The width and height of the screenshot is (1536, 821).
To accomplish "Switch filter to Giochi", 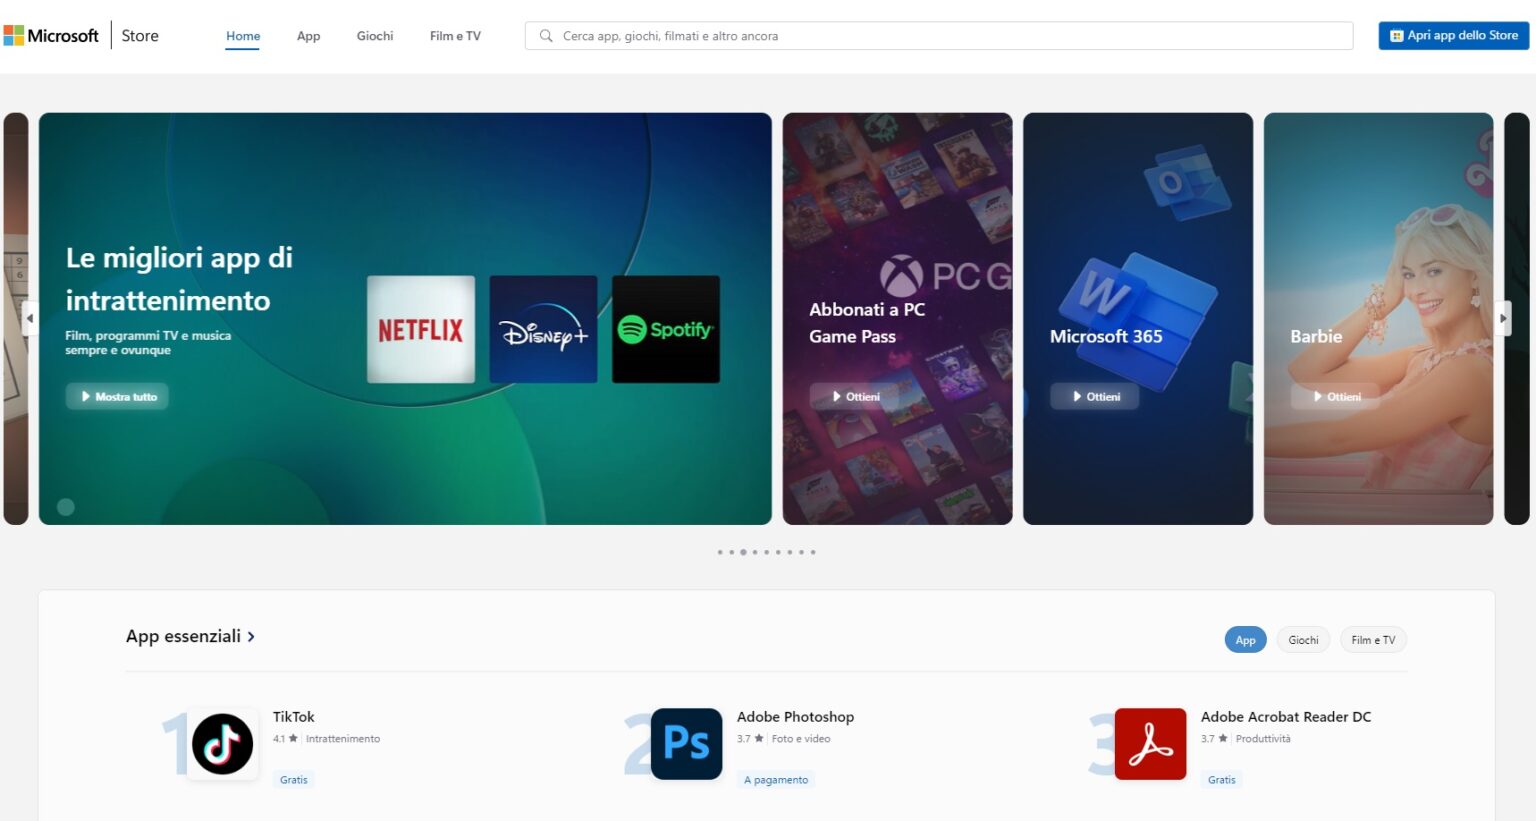I will [1303, 639].
